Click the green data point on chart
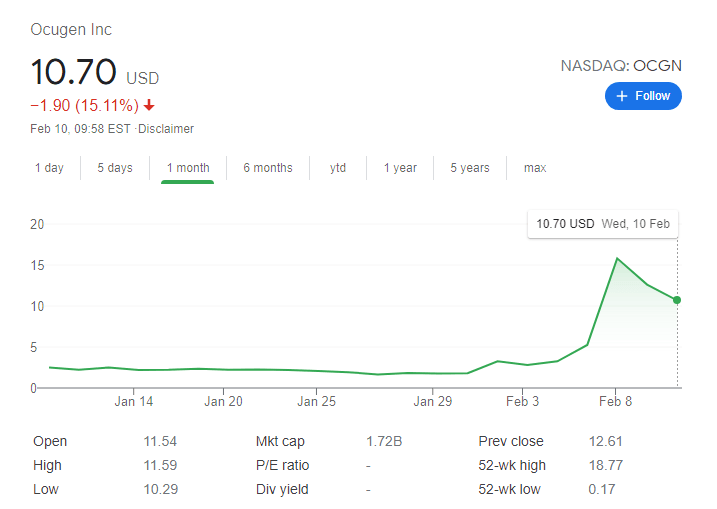The image size is (717, 509). point(678,300)
